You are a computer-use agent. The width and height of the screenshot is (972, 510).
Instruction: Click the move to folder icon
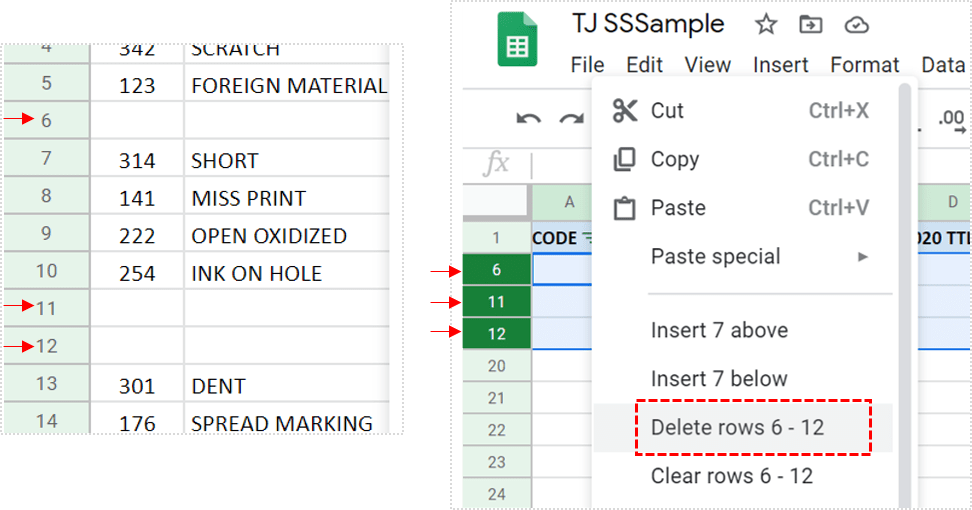[x=810, y=25]
